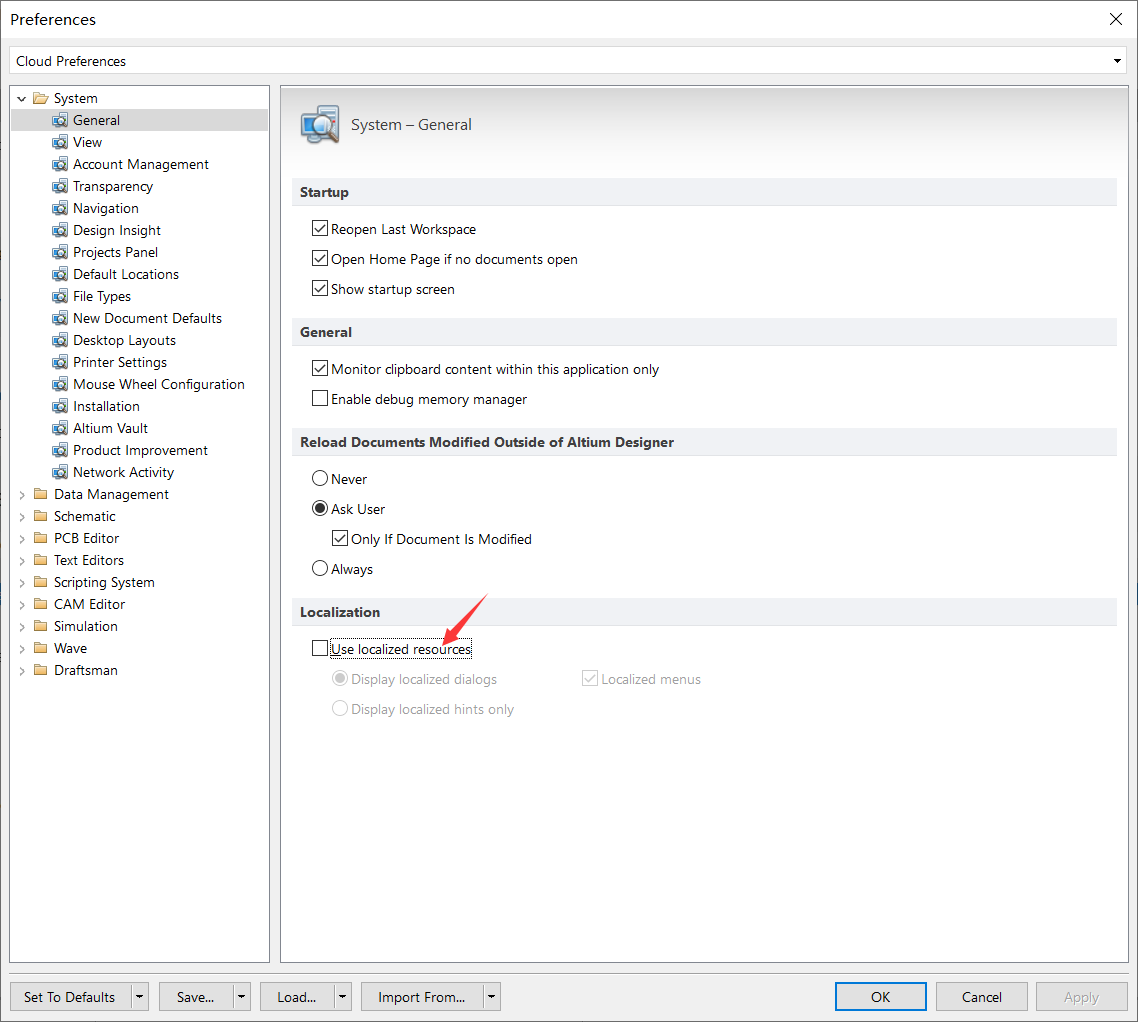Select the Always reload radio button
This screenshot has height=1022, width=1138.
coord(319,568)
